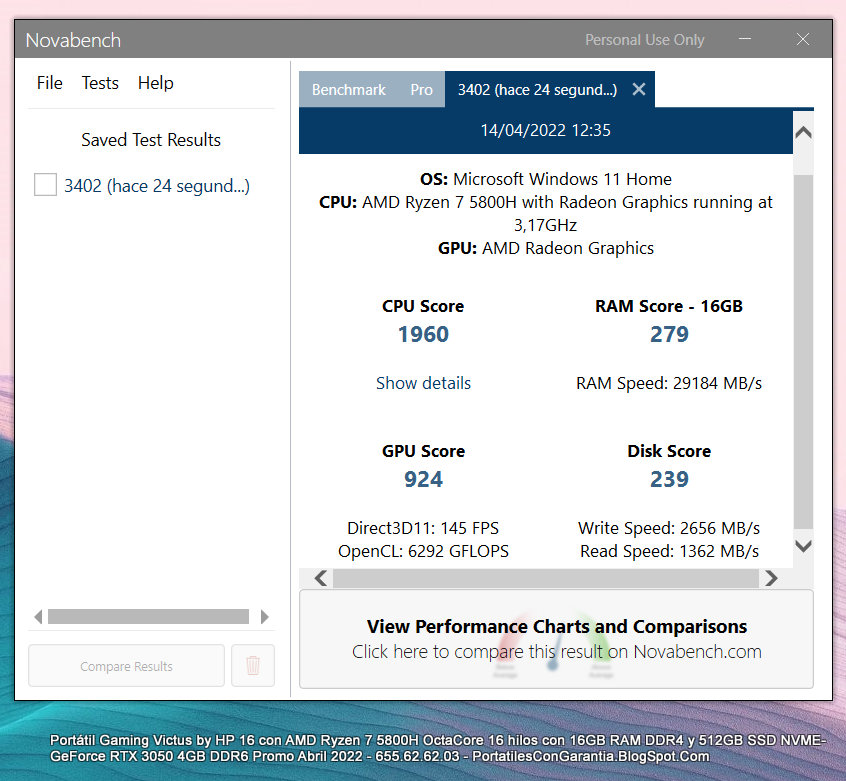
Task: Close the Novabench window
Action: 803,39
